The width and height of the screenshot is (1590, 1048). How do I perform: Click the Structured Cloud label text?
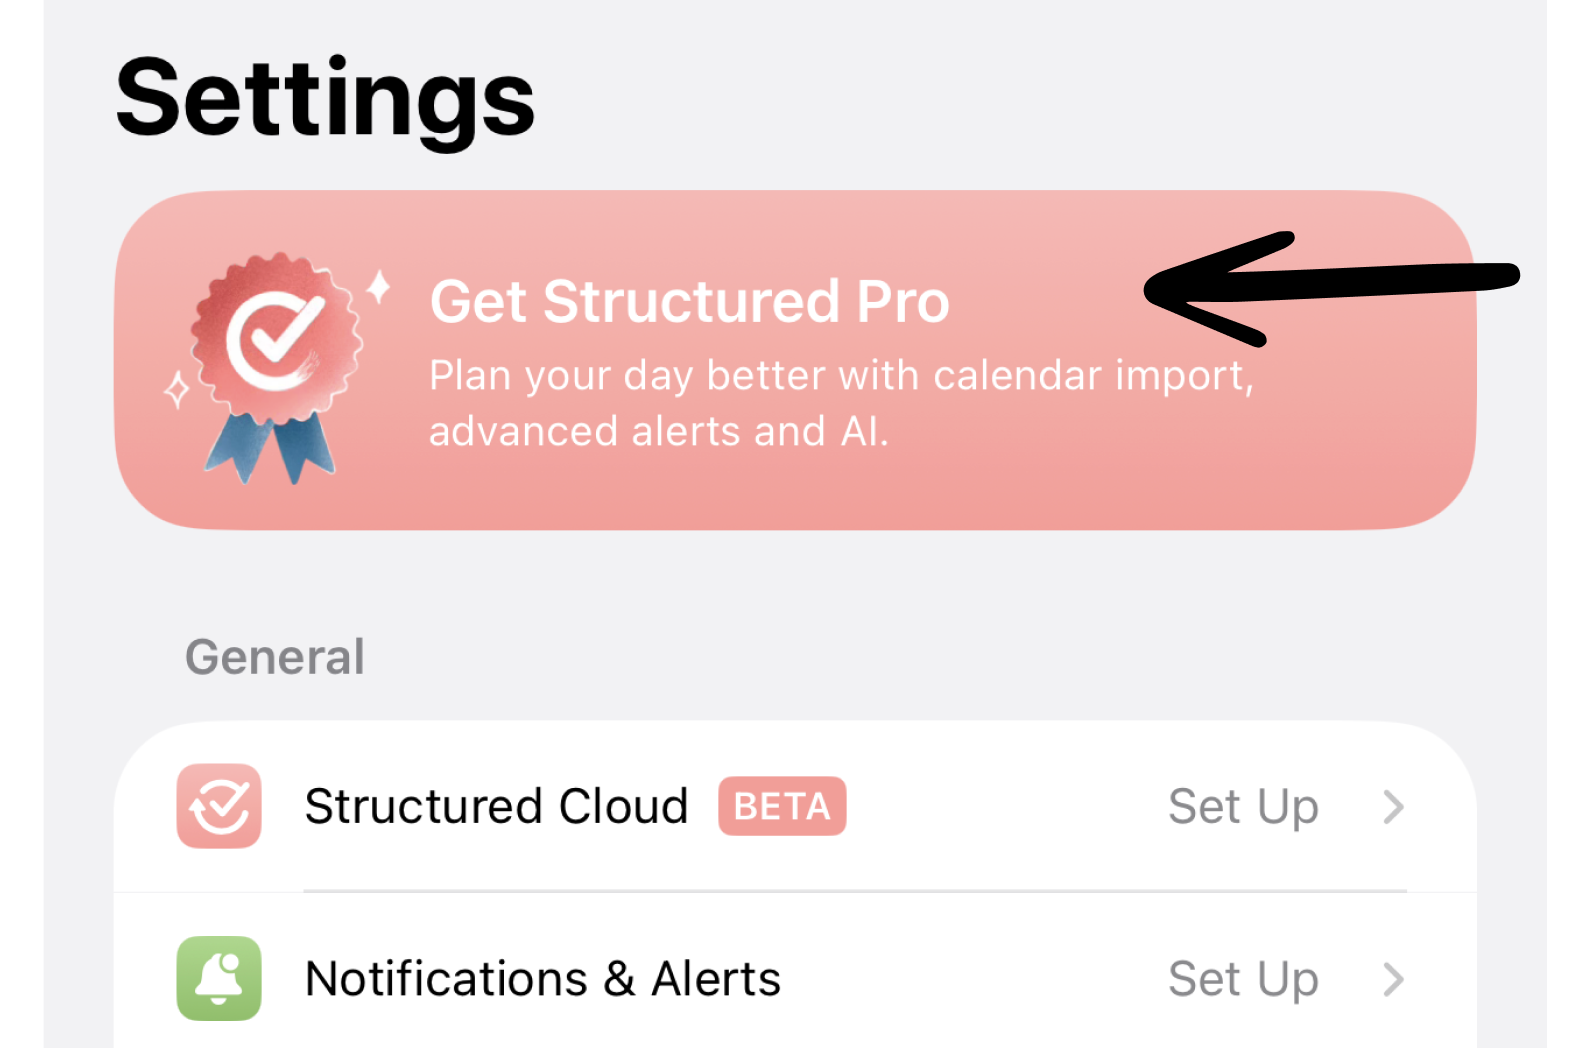497,806
